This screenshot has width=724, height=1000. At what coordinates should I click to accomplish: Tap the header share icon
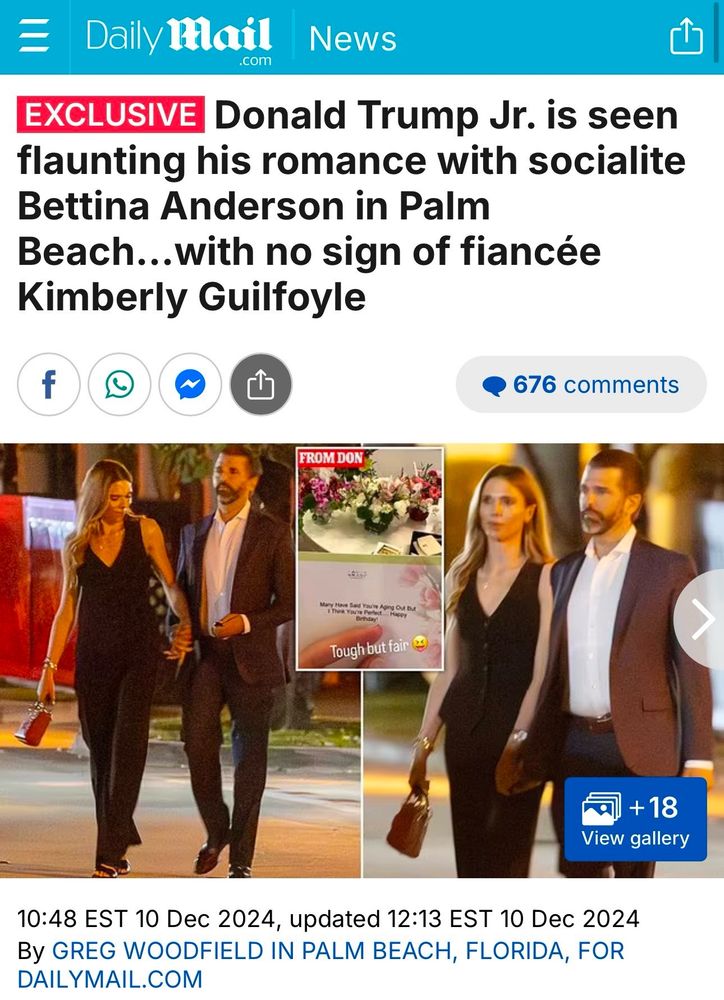tap(686, 36)
